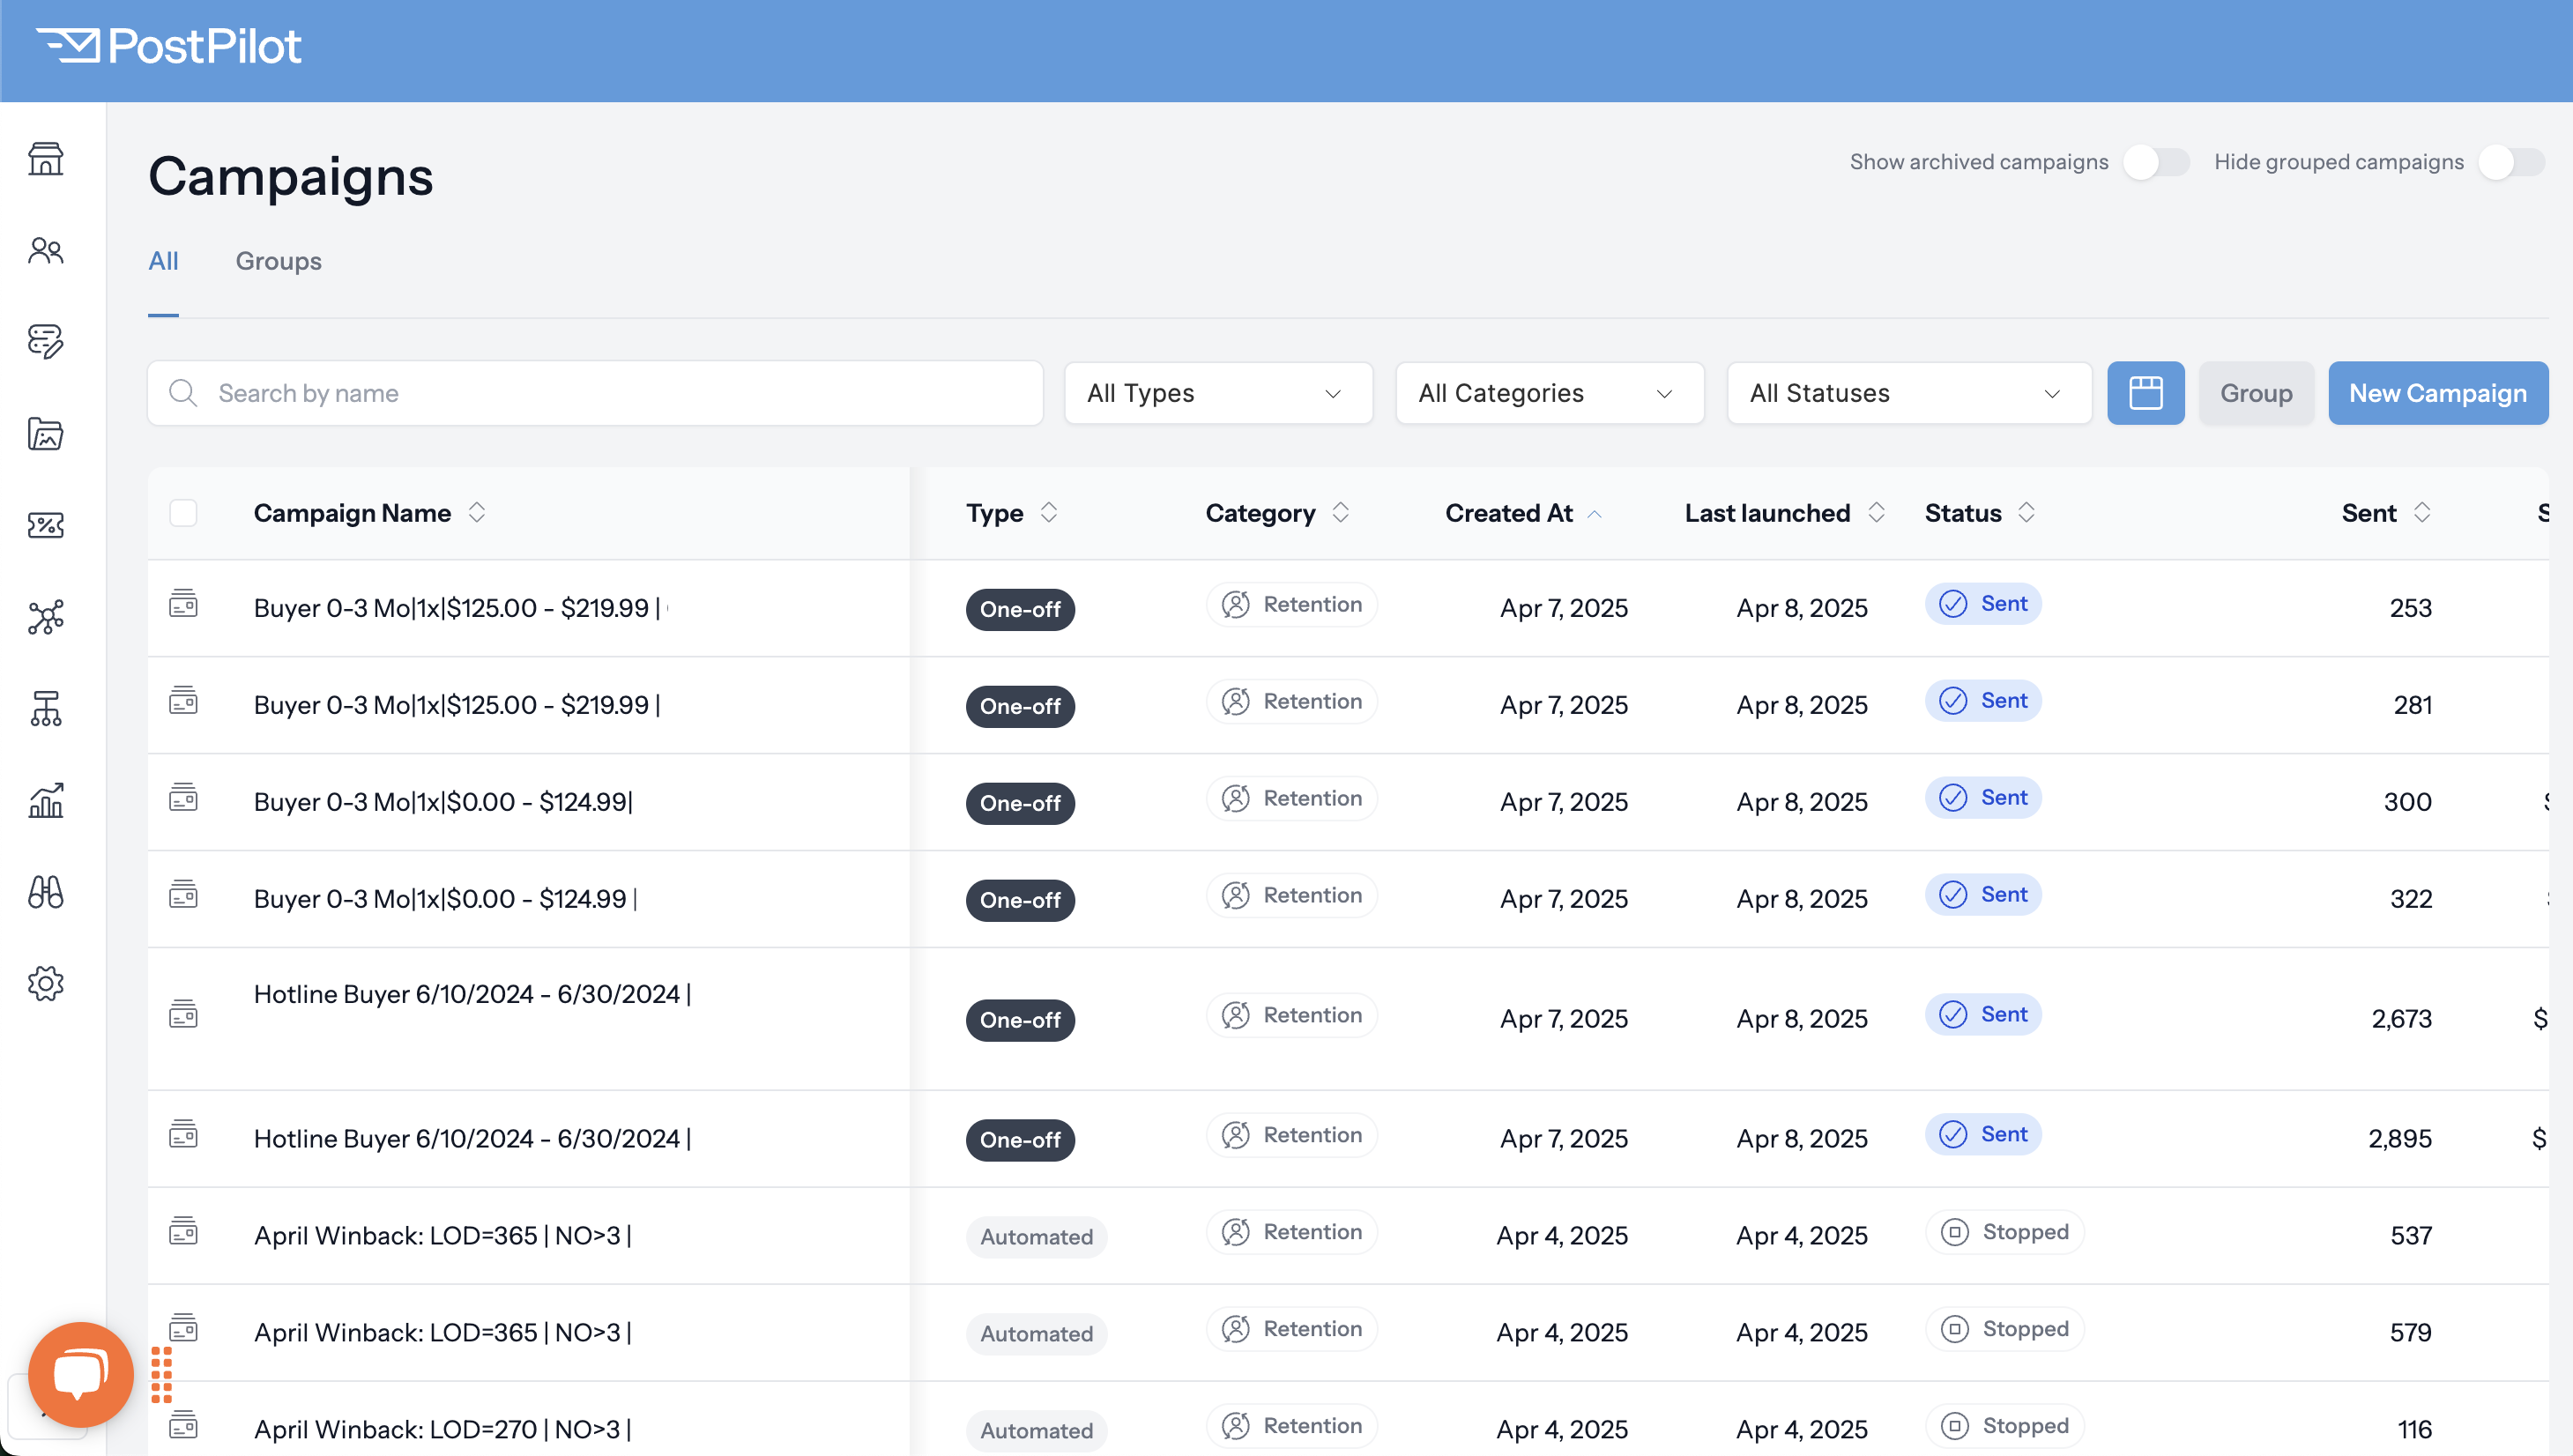Click One-off type badge in 281 row

pyautogui.click(x=1020, y=706)
